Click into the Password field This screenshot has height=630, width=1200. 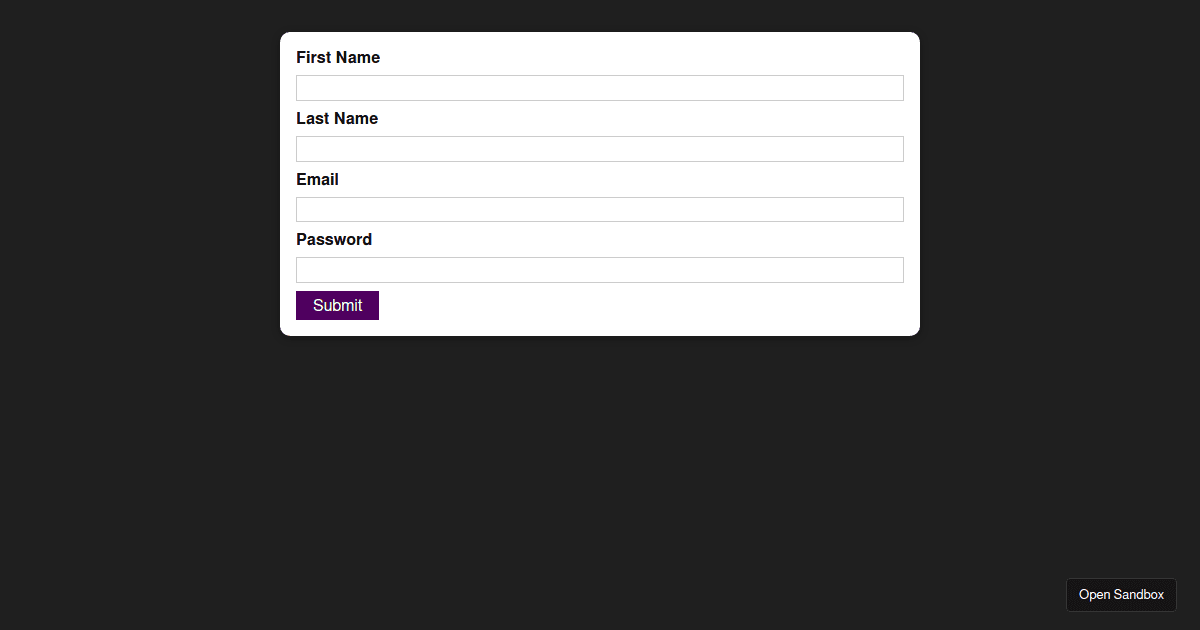[600, 270]
